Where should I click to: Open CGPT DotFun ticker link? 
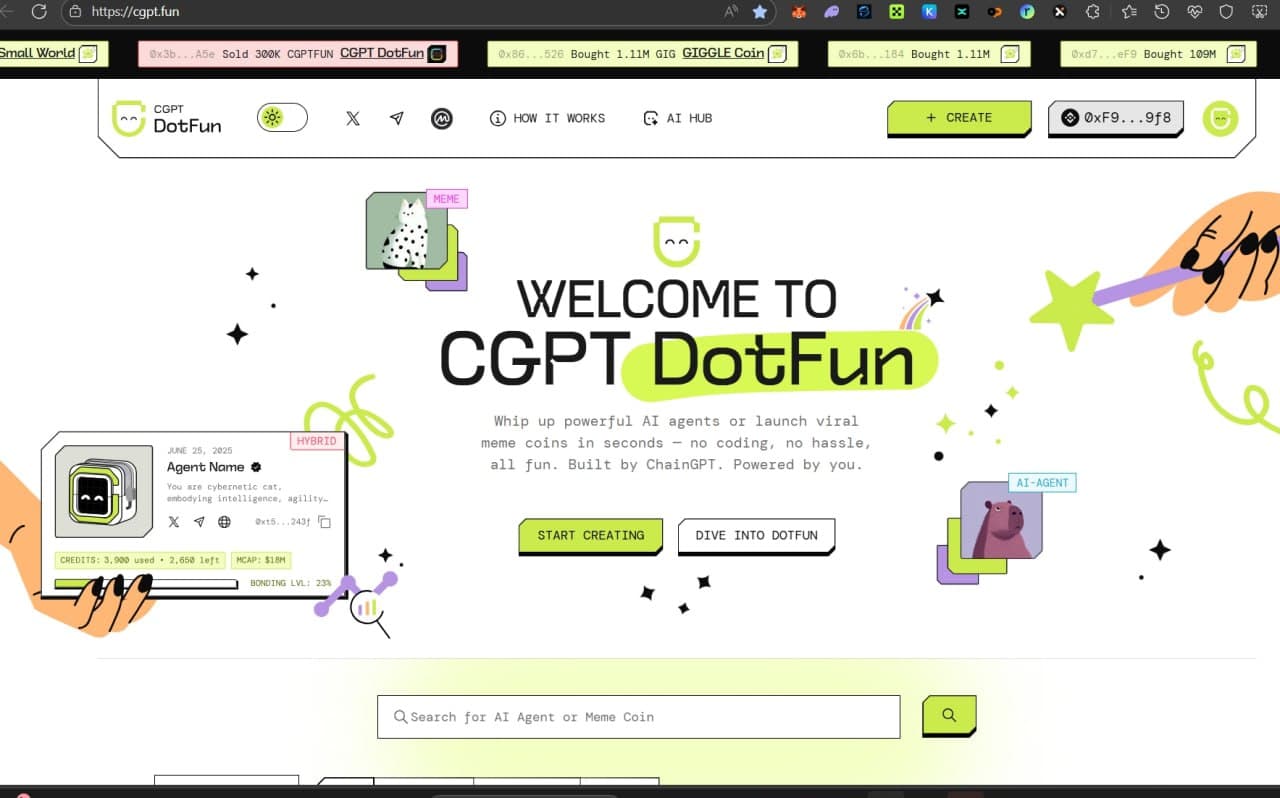382,53
